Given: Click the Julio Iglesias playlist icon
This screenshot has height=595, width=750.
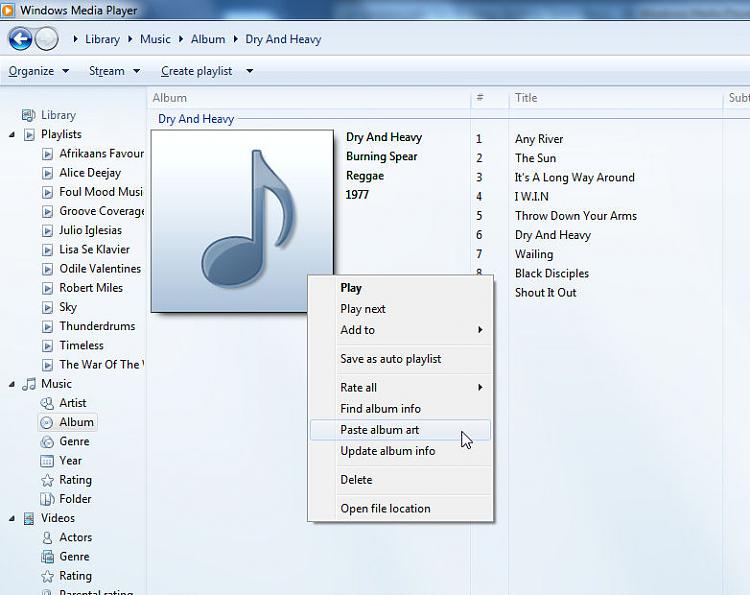Looking at the screenshot, I should coord(47,231).
